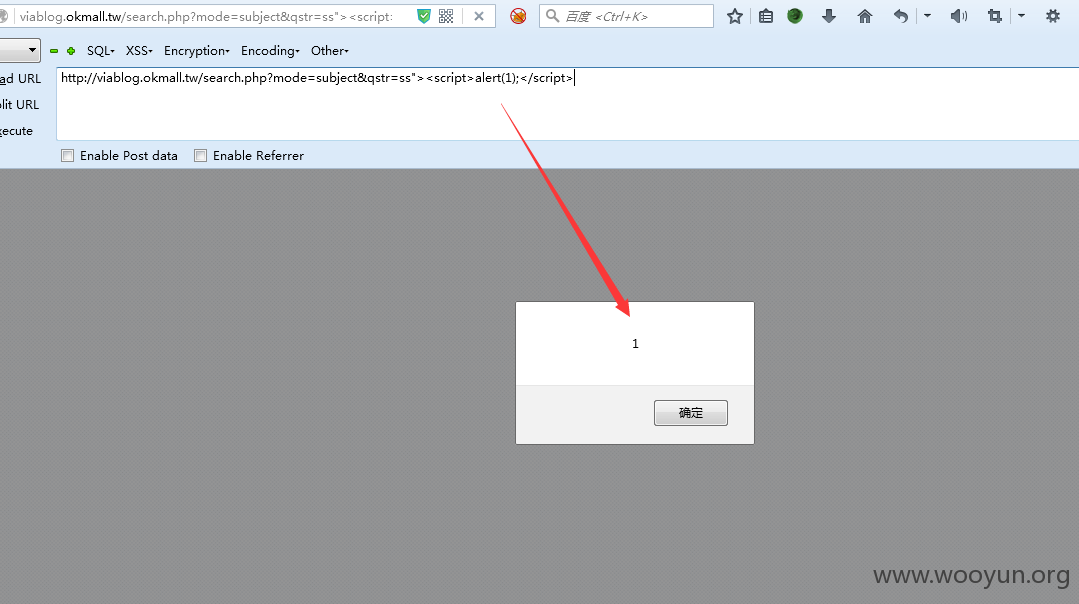Open the QR code icon in address bar
1079x604 pixels.
click(x=446, y=16)
